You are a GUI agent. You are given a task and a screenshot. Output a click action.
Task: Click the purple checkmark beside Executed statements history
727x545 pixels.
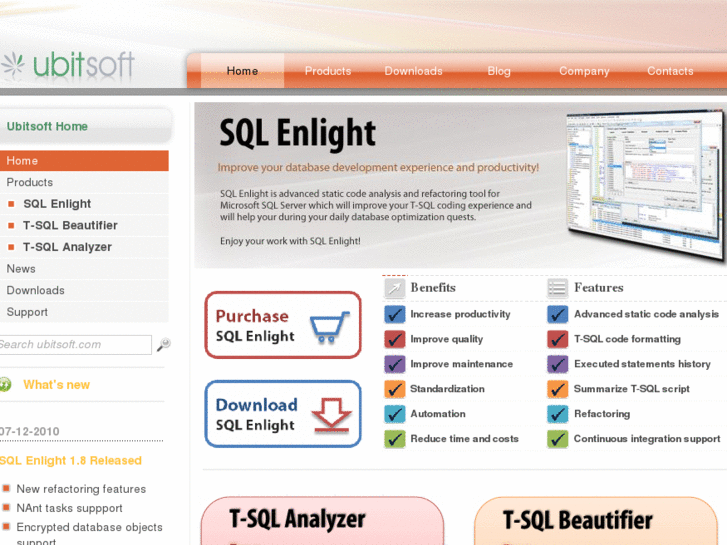[557, 364]
